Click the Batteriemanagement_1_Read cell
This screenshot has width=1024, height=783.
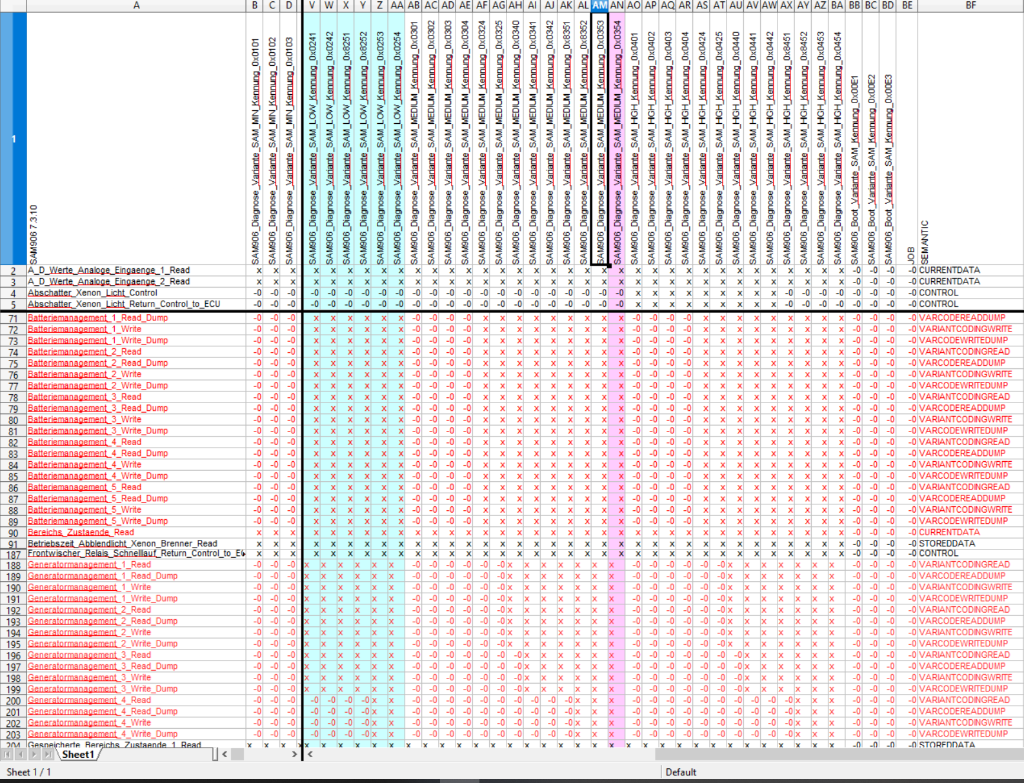[84, 318]
